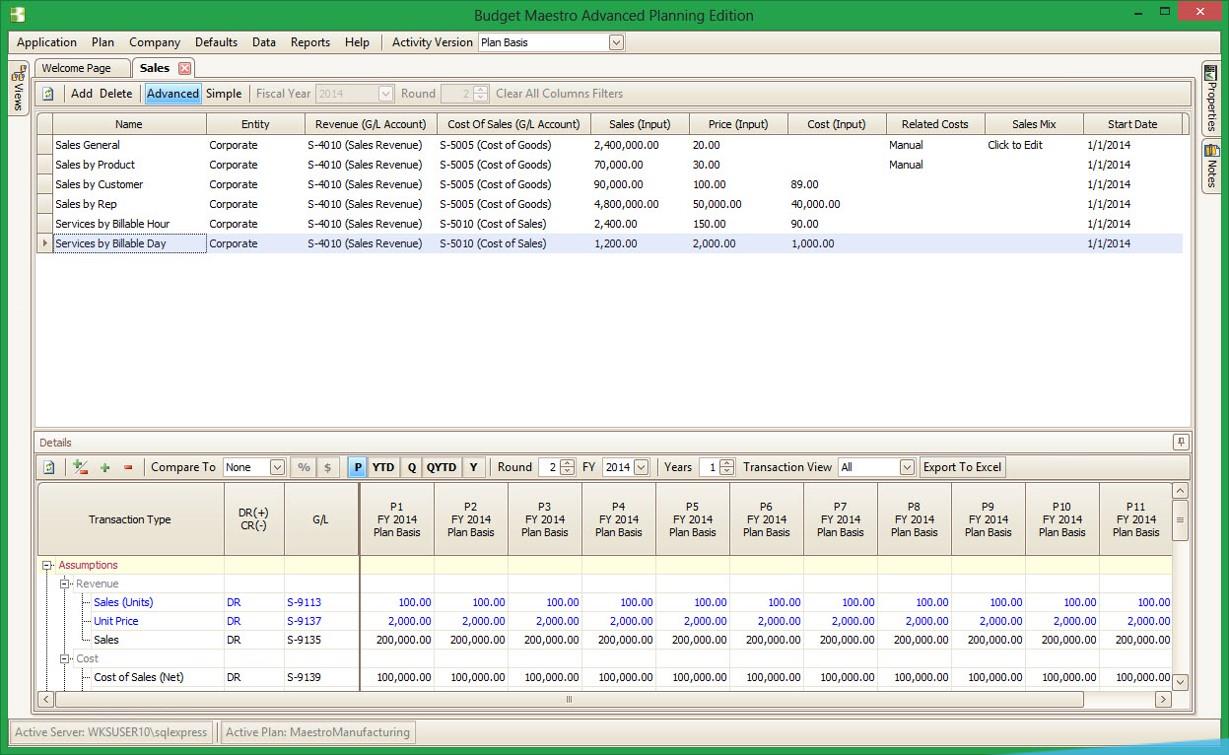The image size is (1229, 755).
Task: Select the Sales by Product row
Action: (x=610, y=165)
